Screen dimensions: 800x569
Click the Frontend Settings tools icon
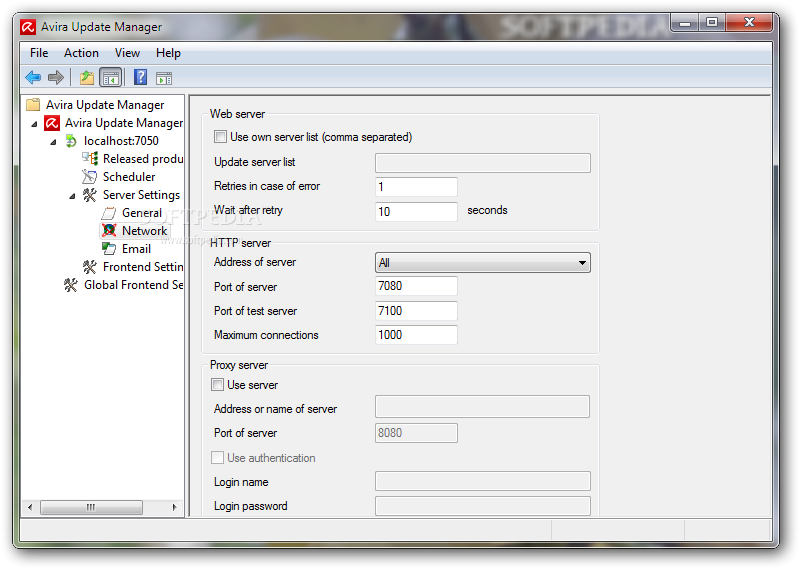[x=90, y=267]
